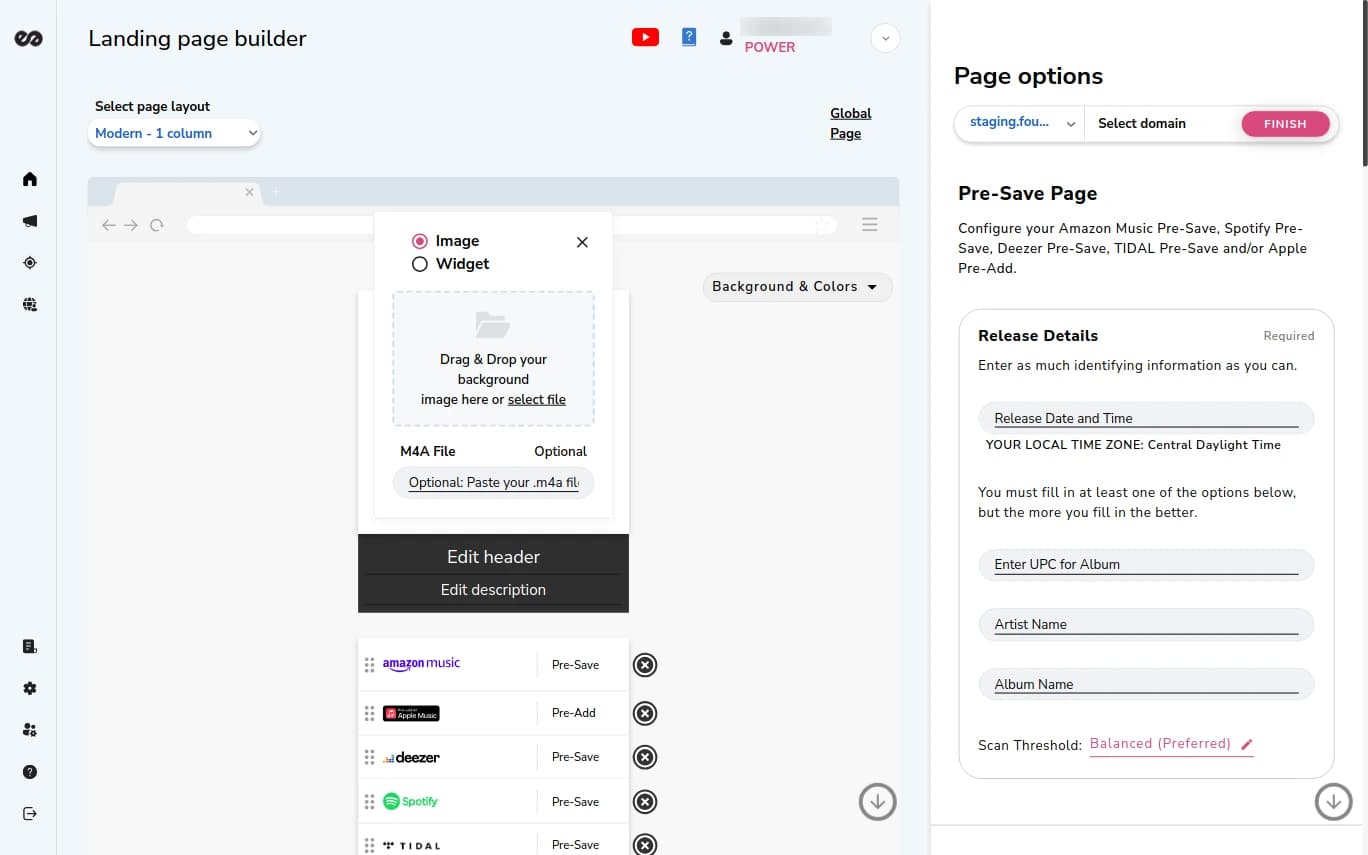
Task: Click the logout icon in sidebar
Action: click(30, 814)
